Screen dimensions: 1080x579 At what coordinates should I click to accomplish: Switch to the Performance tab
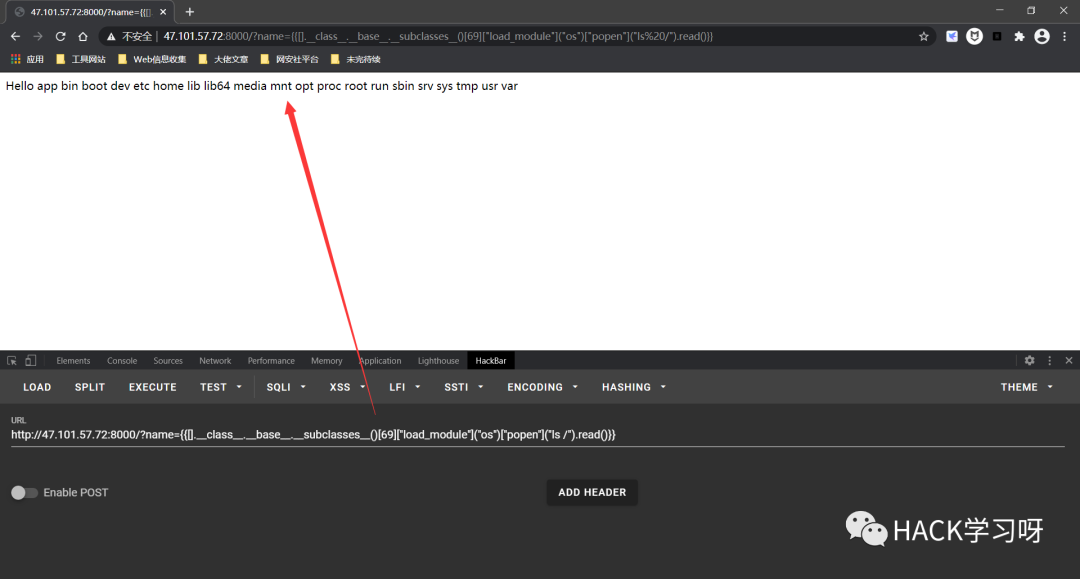[x=271, y=361]
